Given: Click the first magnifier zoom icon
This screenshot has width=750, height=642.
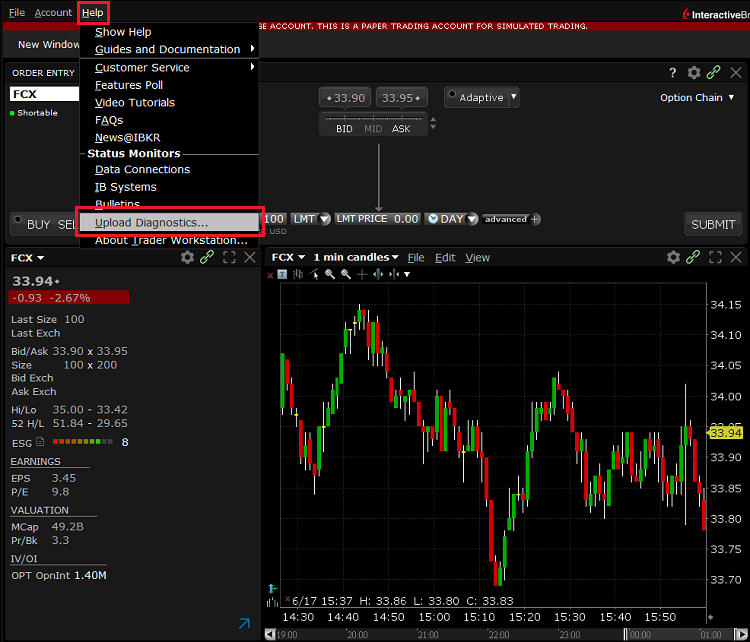Looking at the screenshot, I should pyautogui.click(x=330, y=274).
